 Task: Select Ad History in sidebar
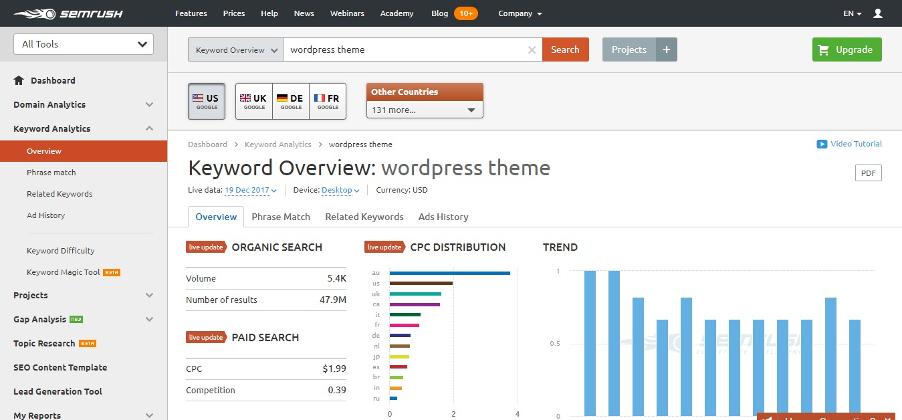45,215
